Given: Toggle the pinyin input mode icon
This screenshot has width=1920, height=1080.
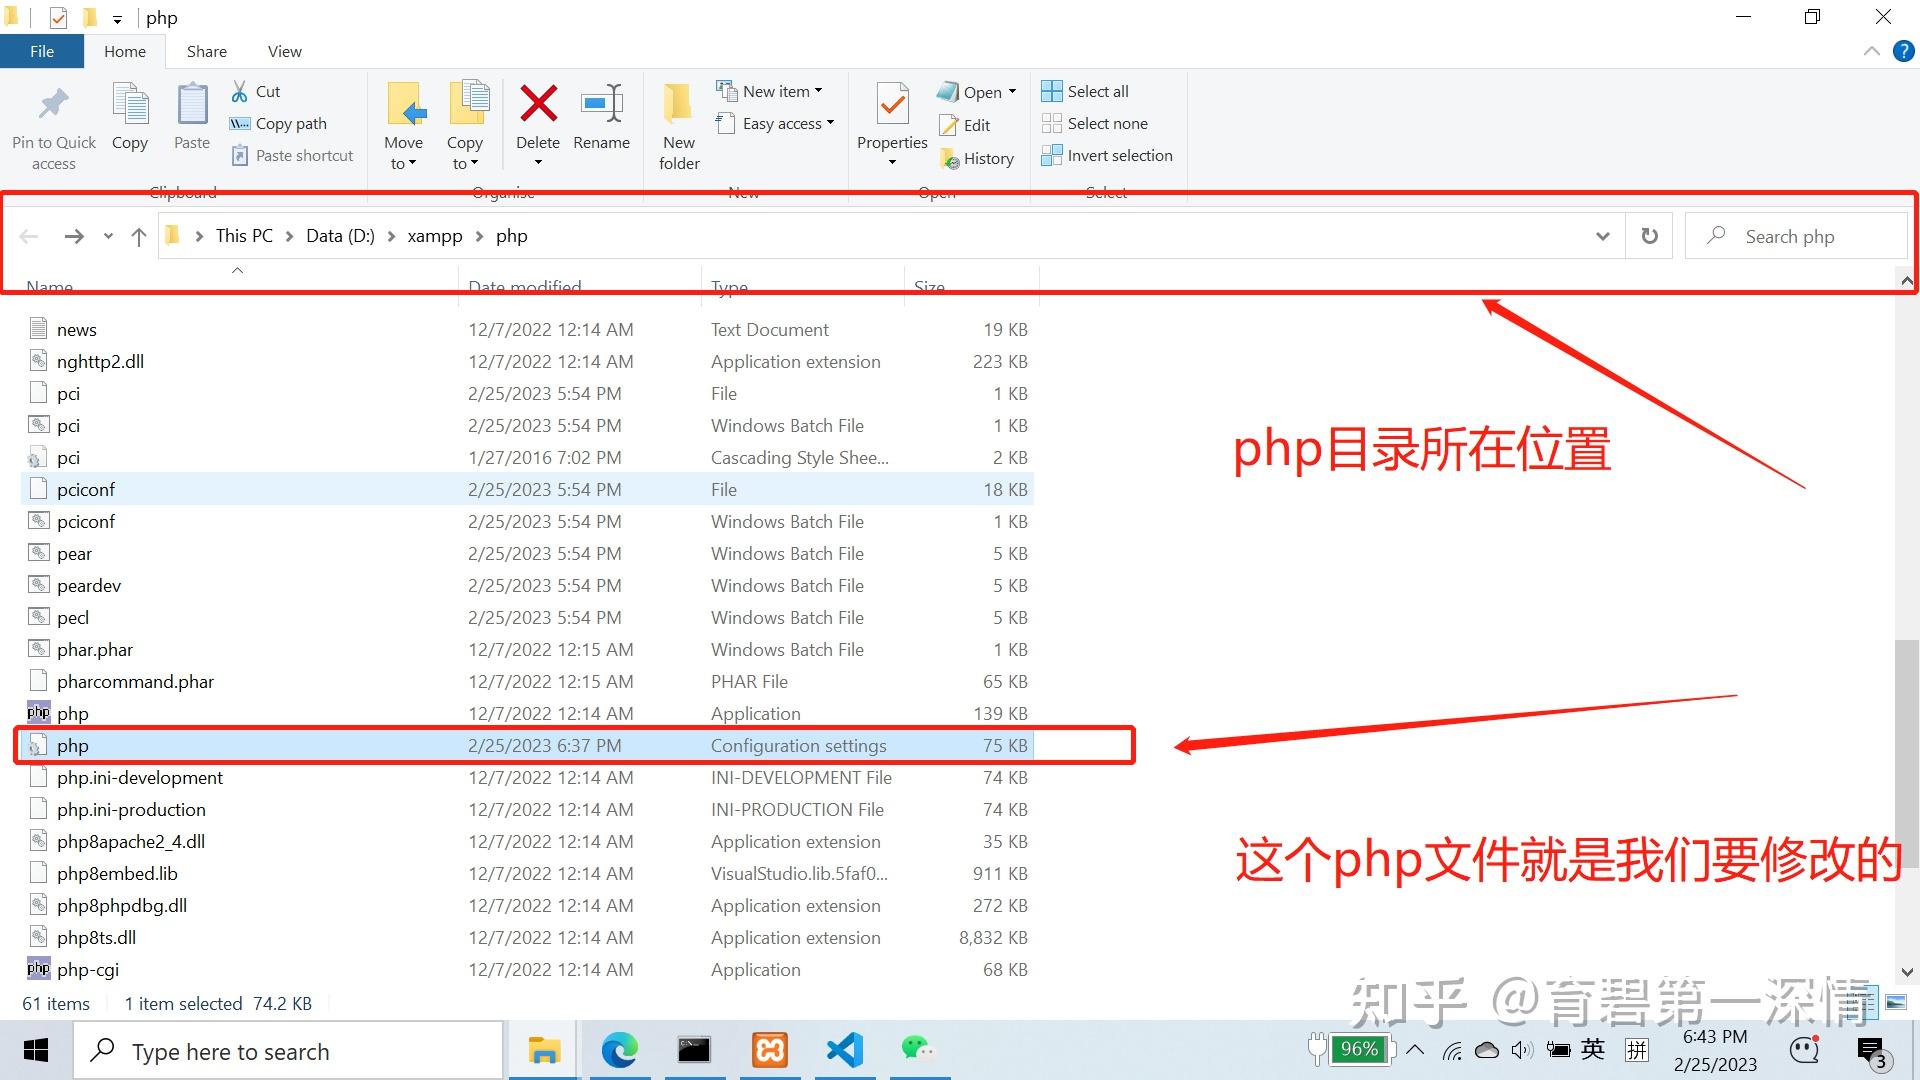Looking at the screenshot, I should tap(1637, 1050).
